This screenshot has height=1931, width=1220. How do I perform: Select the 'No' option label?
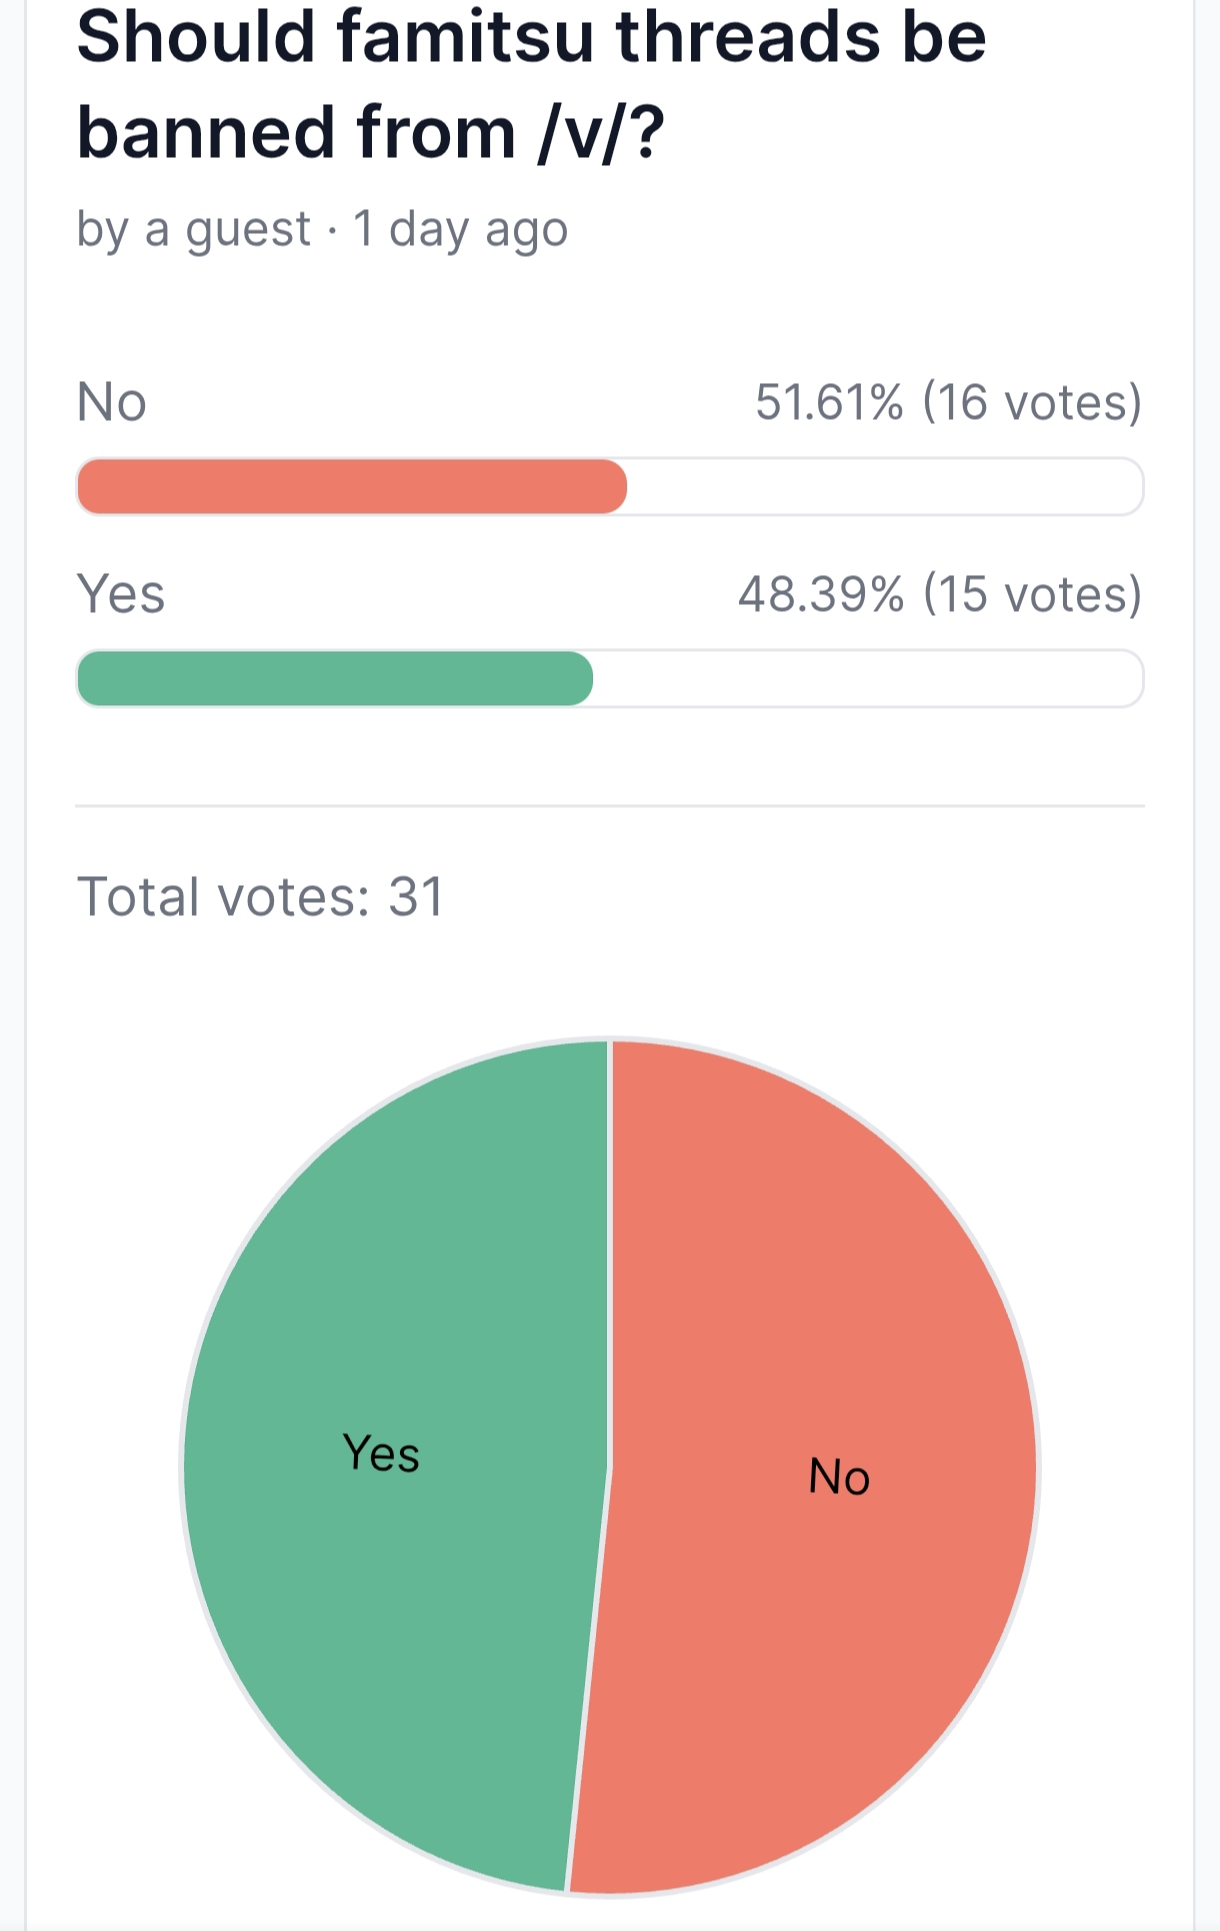tap(112, 402)
